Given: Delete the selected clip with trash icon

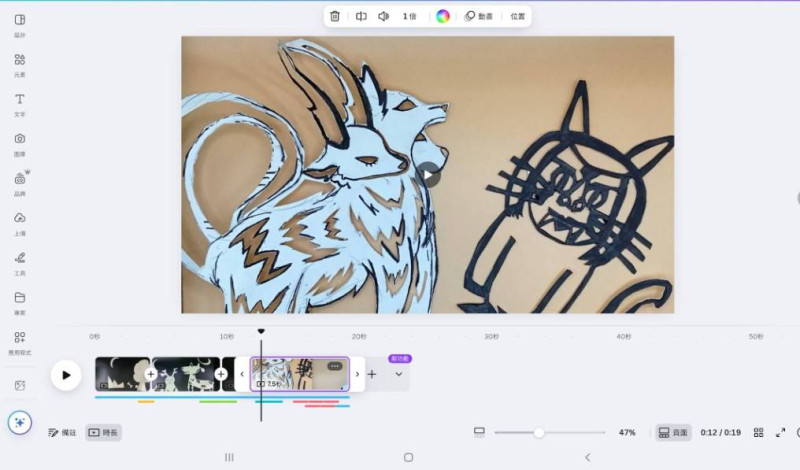Looking at the screenshot, I should (335, 16).
